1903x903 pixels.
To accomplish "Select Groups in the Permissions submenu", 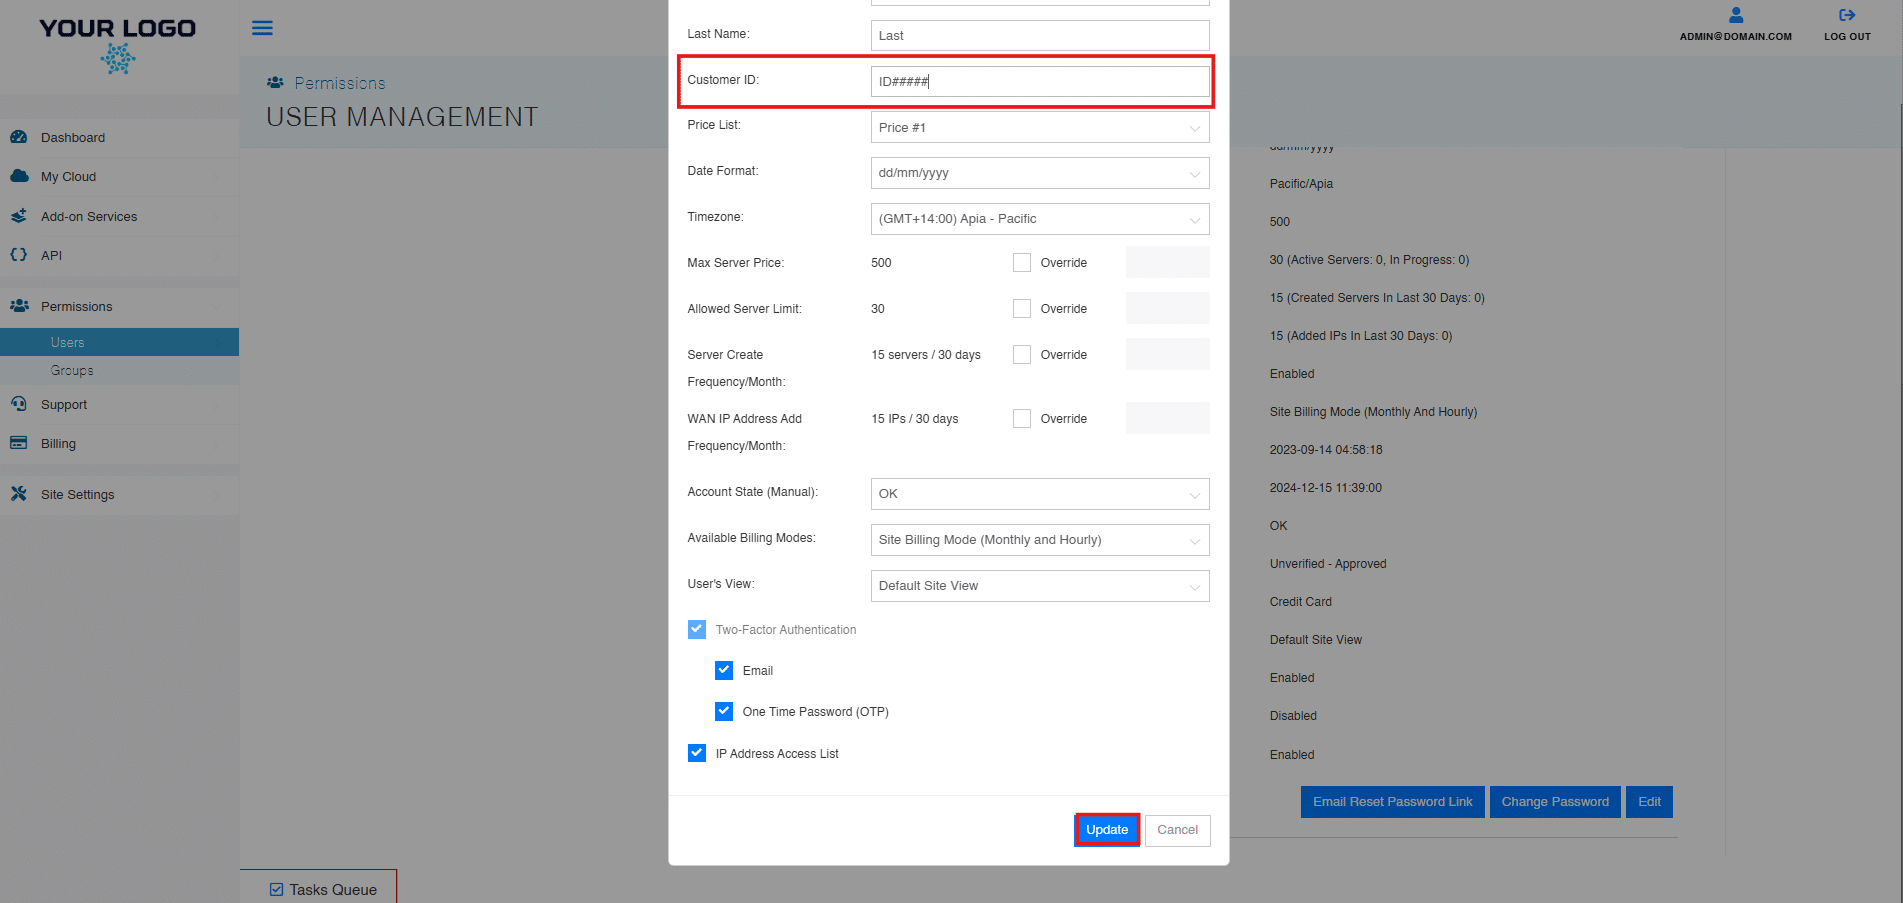I will pos(72,371).
